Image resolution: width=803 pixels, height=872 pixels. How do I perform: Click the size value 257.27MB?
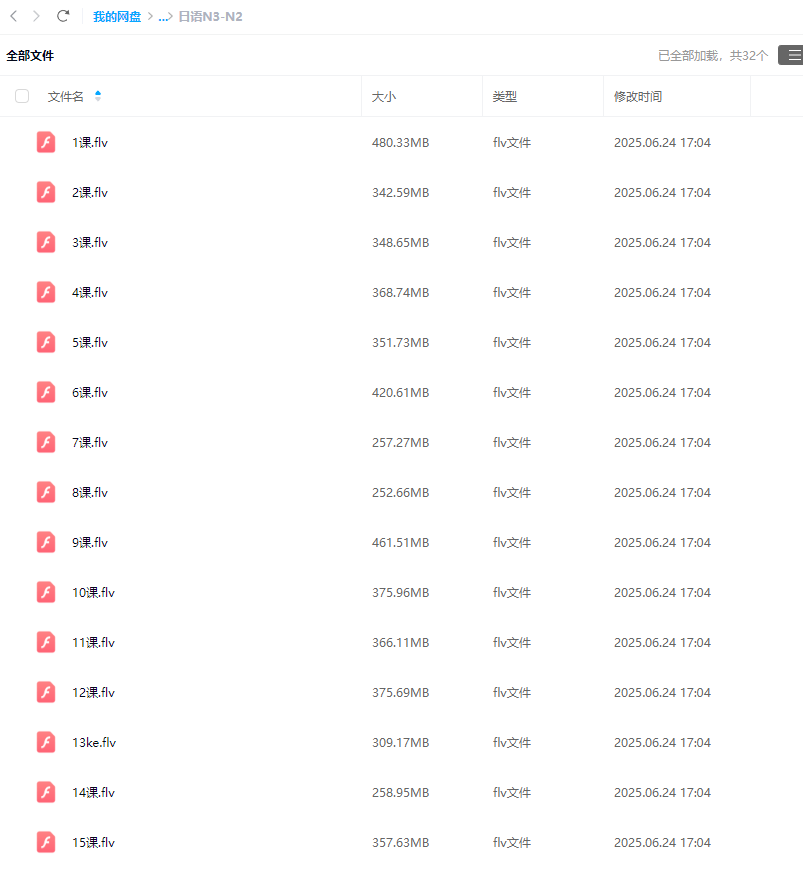tap(400, 443)
